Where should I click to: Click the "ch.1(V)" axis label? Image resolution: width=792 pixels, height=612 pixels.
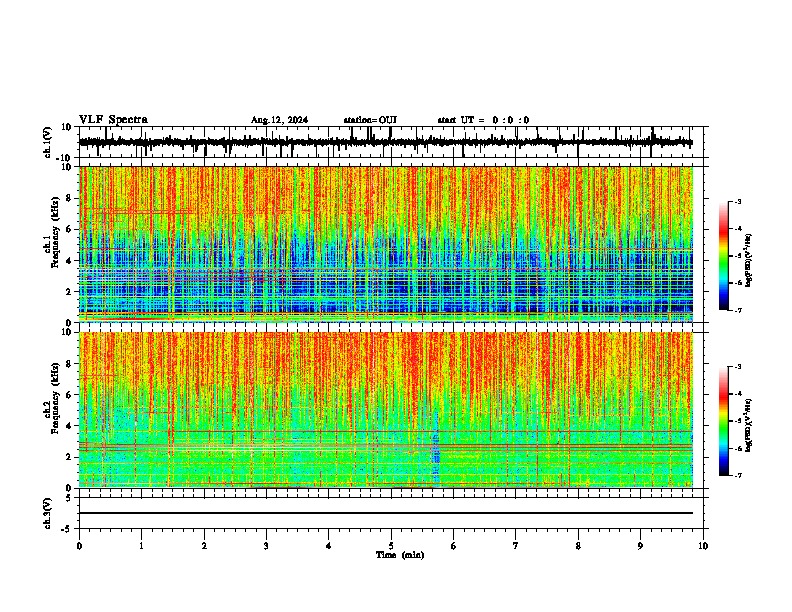(x=48, y=142)
